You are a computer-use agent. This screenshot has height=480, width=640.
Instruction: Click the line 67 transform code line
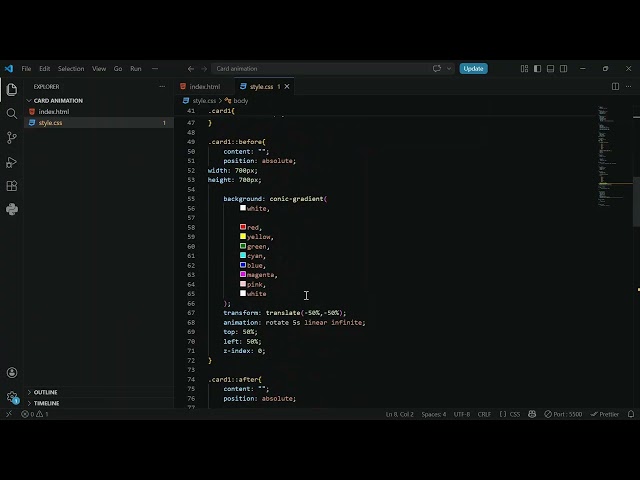(x=284, y=313)
